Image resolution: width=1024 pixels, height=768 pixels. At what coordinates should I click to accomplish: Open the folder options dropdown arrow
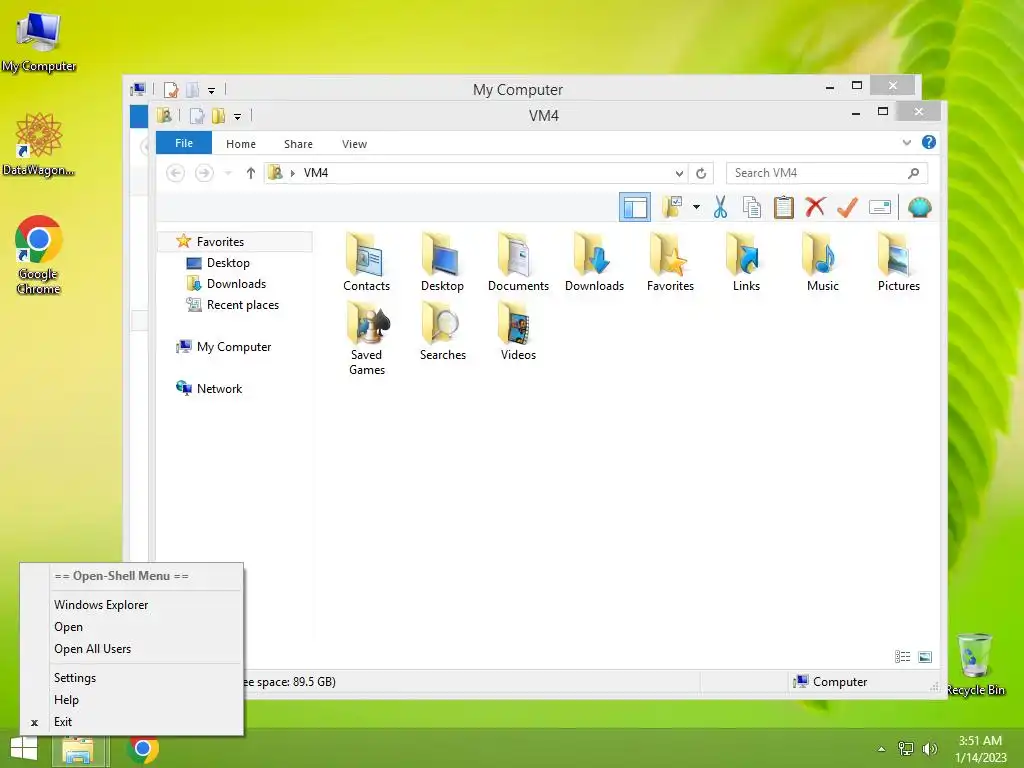696,208
